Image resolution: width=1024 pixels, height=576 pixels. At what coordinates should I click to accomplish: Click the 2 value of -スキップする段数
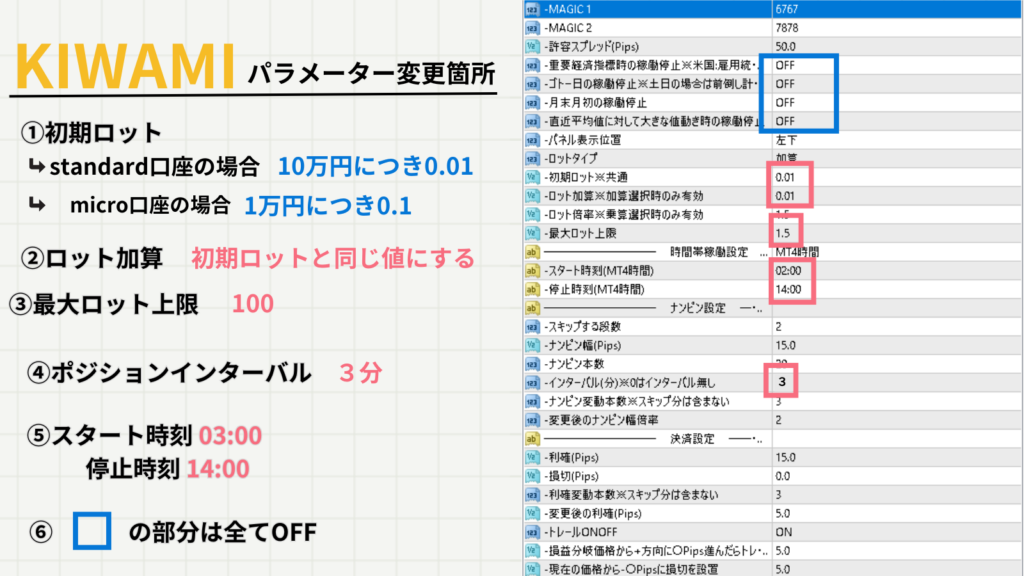click(x=778, y=327)
